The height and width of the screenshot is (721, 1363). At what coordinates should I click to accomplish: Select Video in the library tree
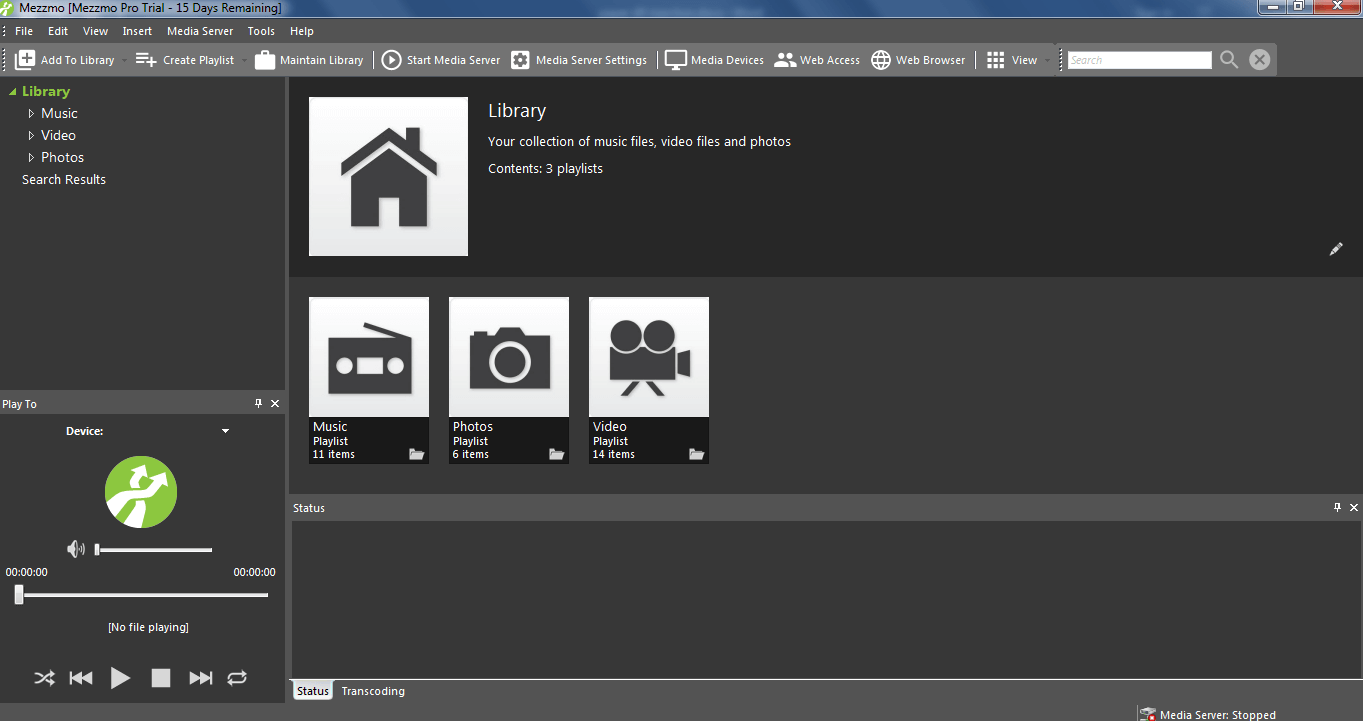tap(58, 136)
